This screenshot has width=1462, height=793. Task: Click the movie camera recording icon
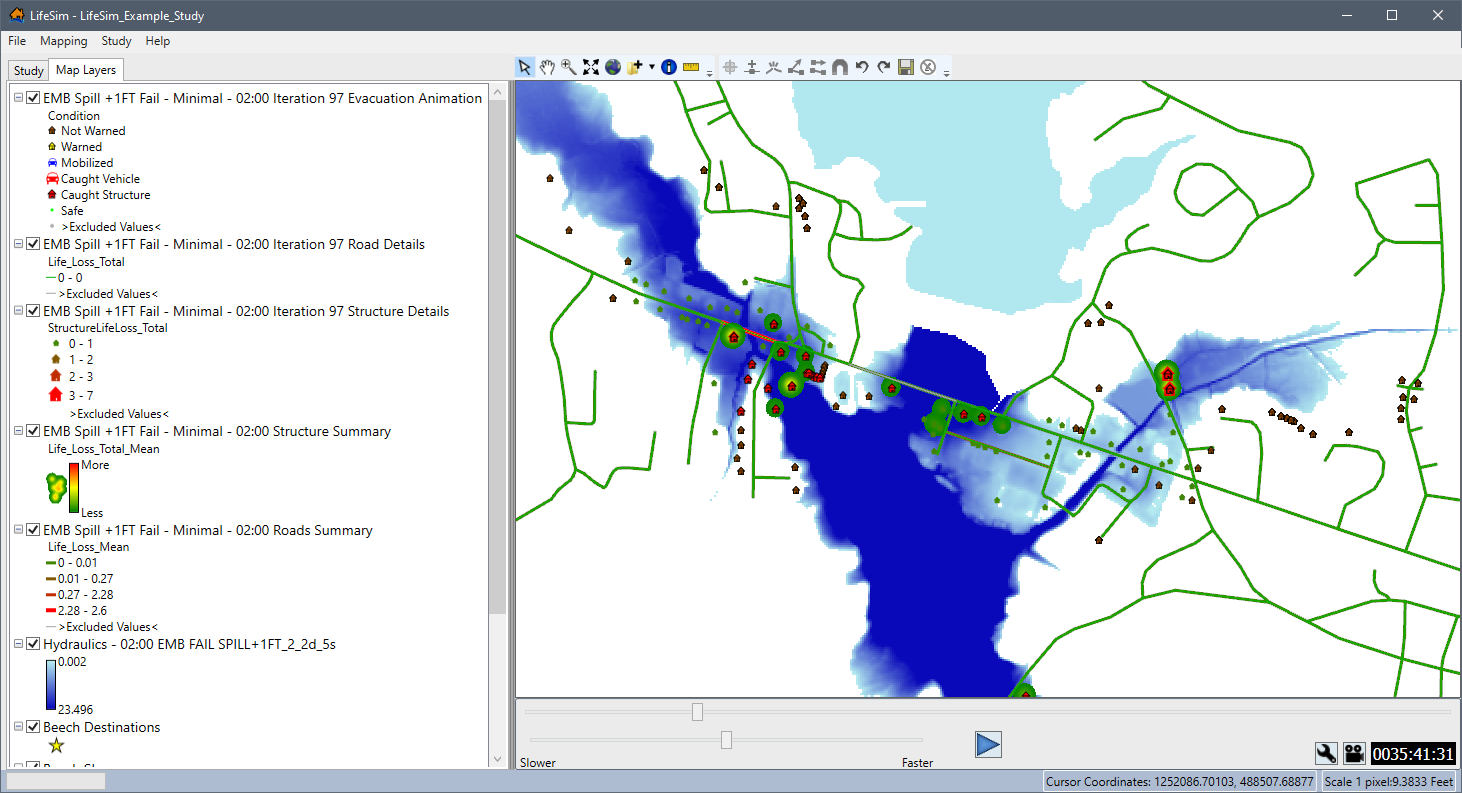pos(1355,753)
